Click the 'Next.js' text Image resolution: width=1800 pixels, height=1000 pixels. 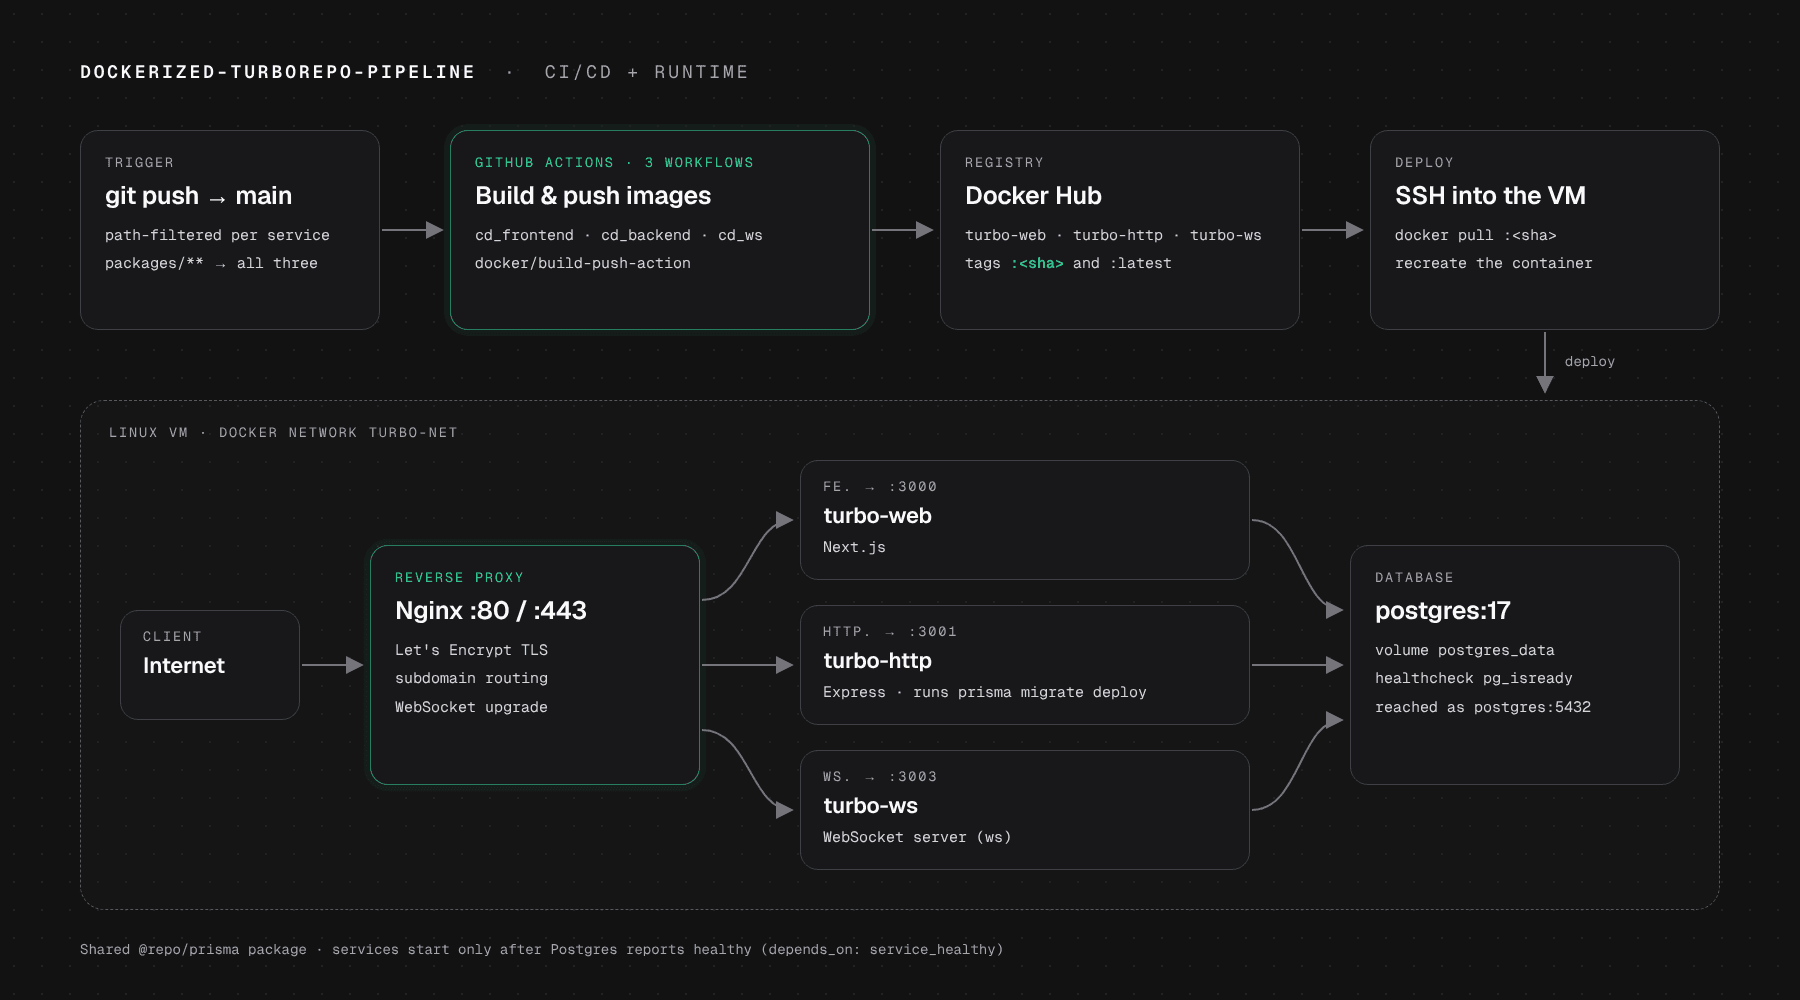[854, 547]
